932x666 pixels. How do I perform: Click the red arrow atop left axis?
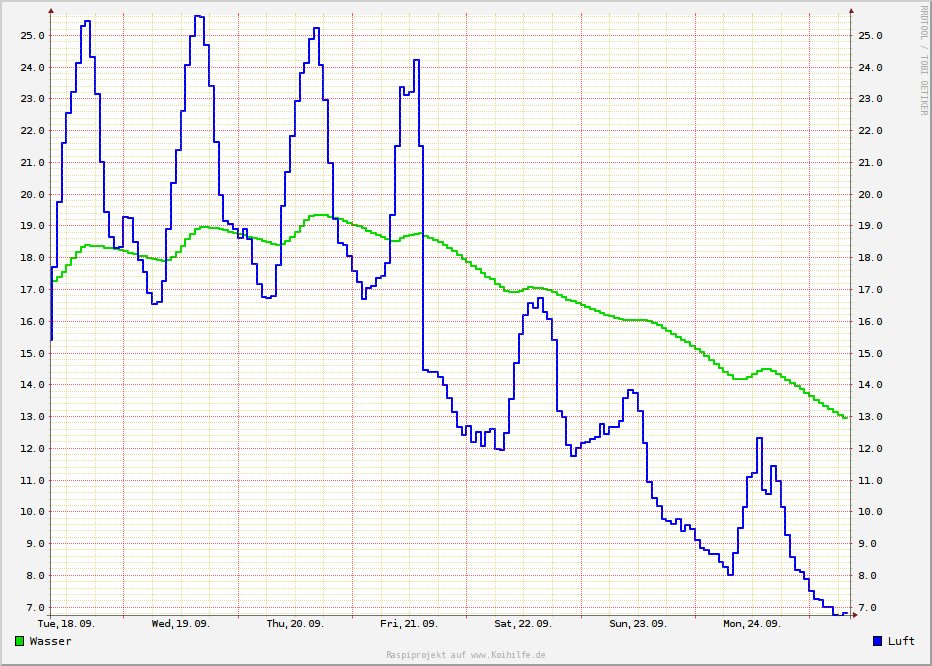pos(51,10)
